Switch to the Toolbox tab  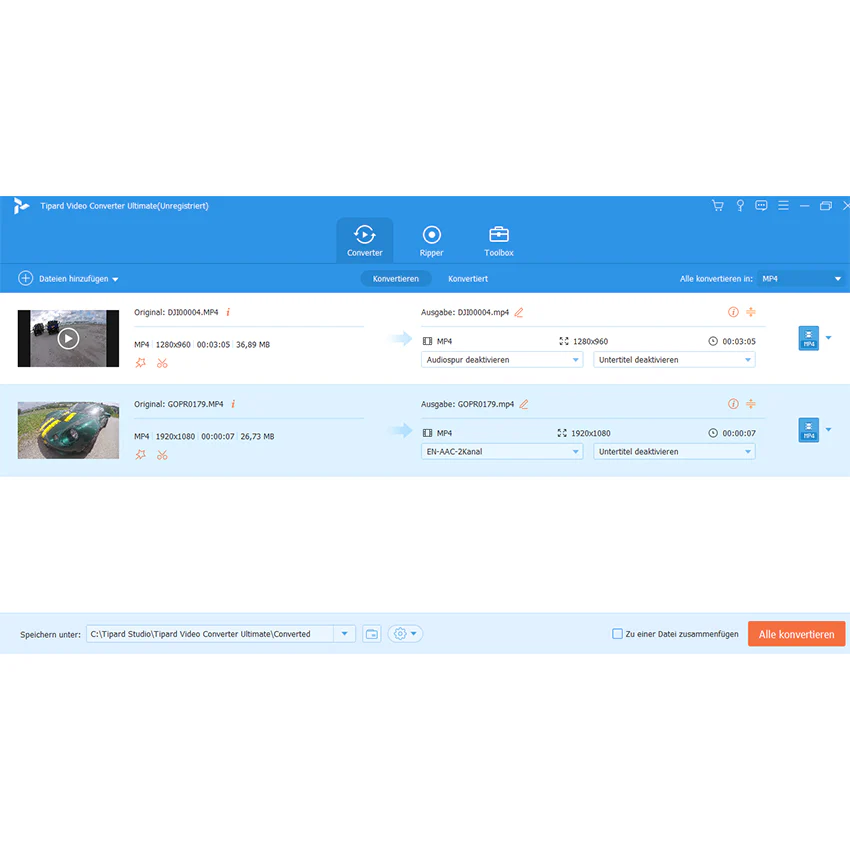499,241
